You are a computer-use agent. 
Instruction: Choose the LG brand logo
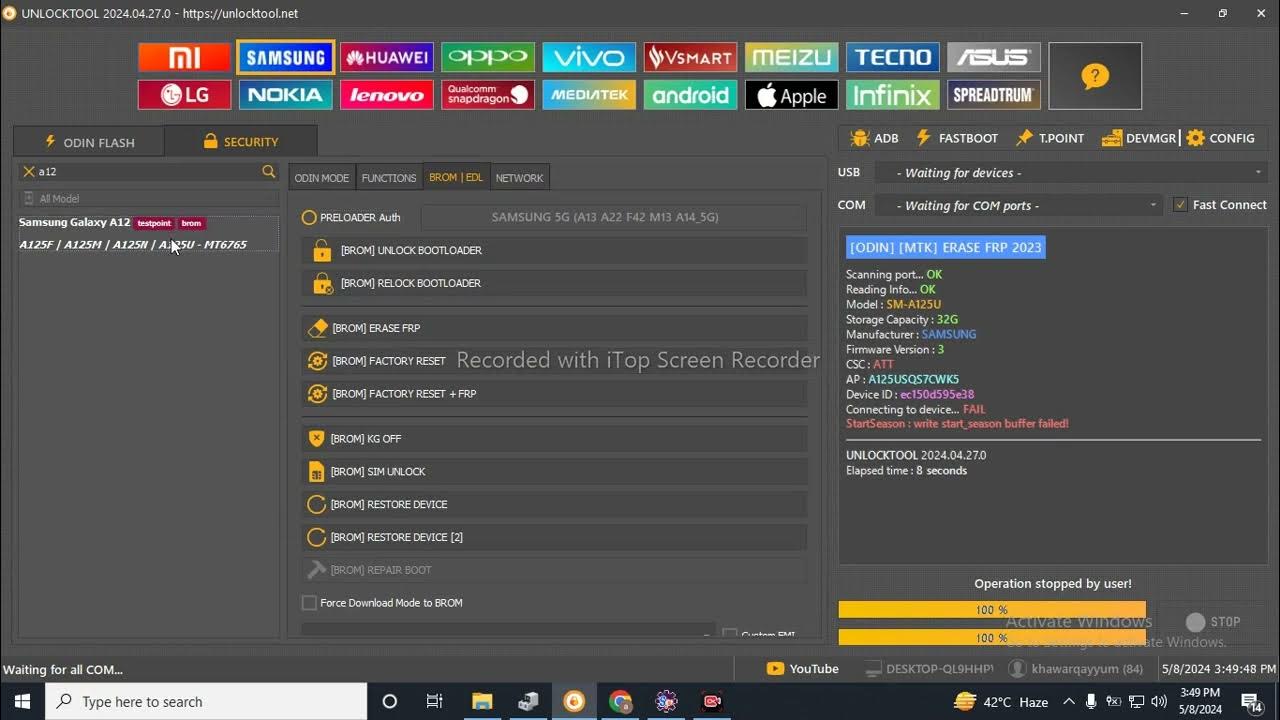coord(184,95)
